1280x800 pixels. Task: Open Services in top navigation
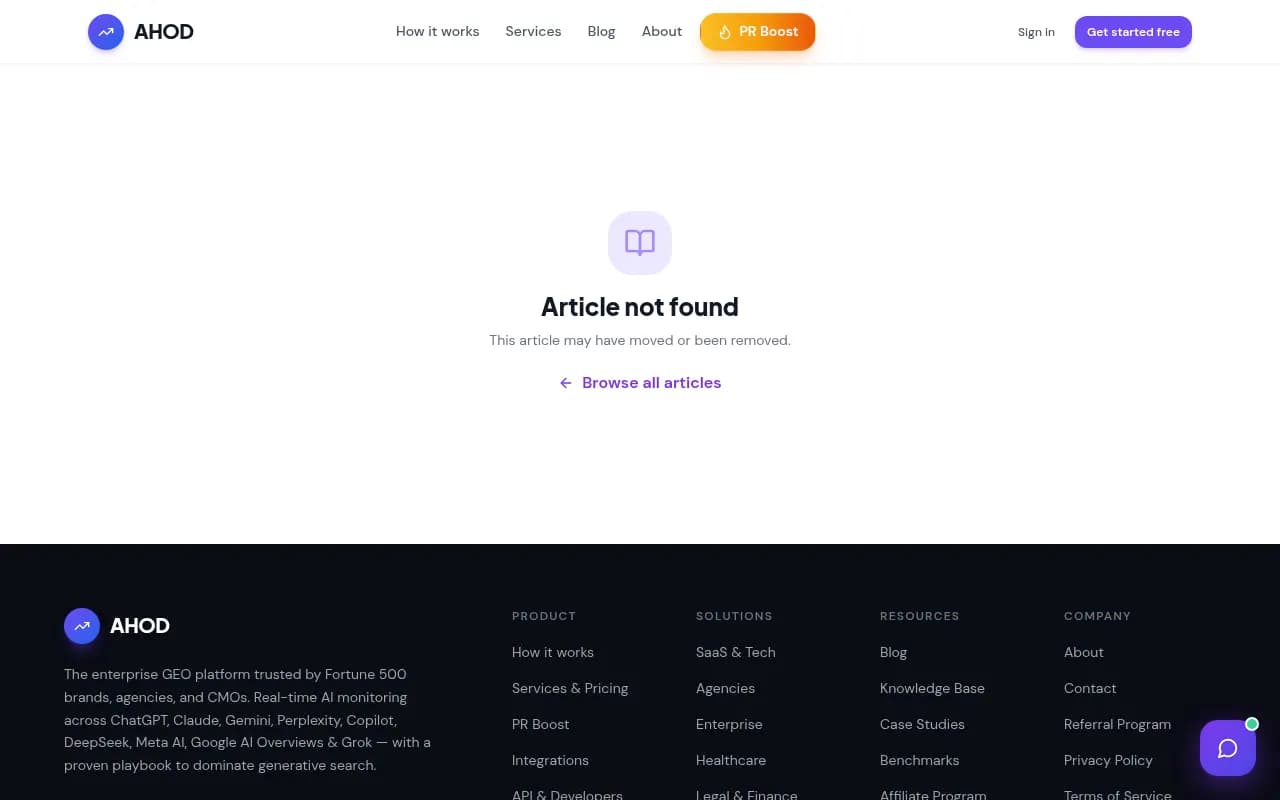pyautogui.click(x=533, y=32)
